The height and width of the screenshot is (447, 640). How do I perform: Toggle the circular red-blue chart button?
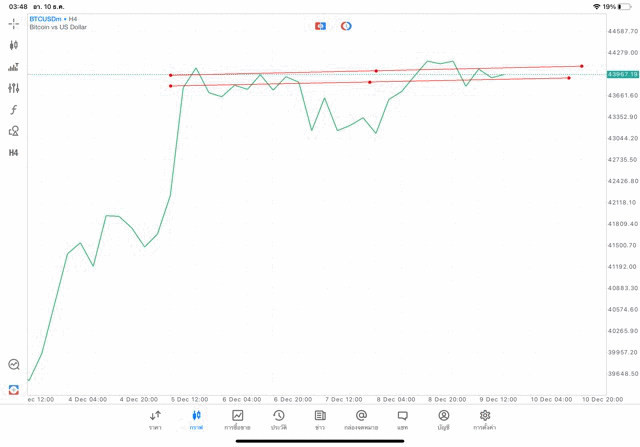[x=346, y=26]
